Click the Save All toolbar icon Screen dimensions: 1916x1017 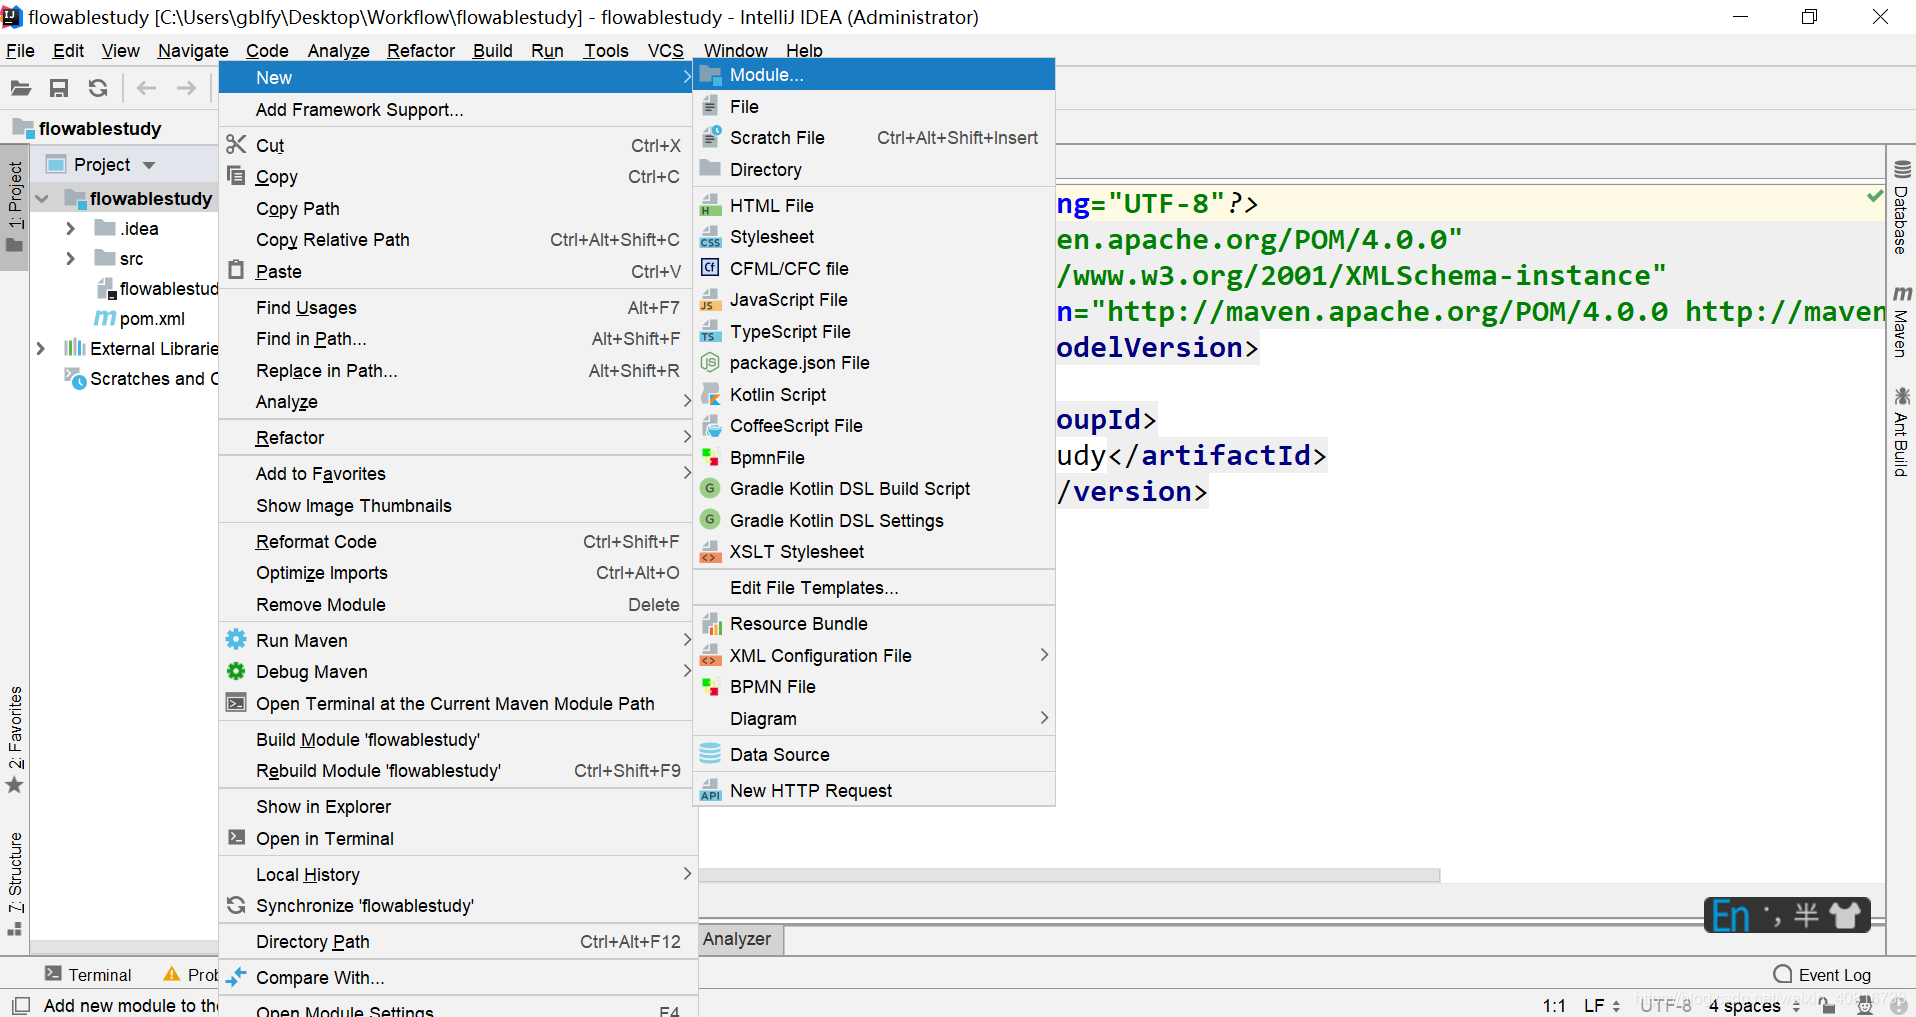pos(59,88)
